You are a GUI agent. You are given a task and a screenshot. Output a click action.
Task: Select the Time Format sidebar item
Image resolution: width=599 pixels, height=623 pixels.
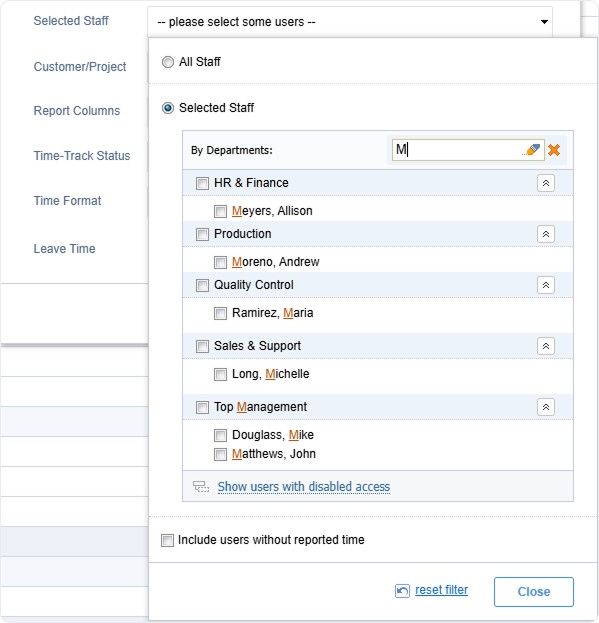click(x=67, y=201)
